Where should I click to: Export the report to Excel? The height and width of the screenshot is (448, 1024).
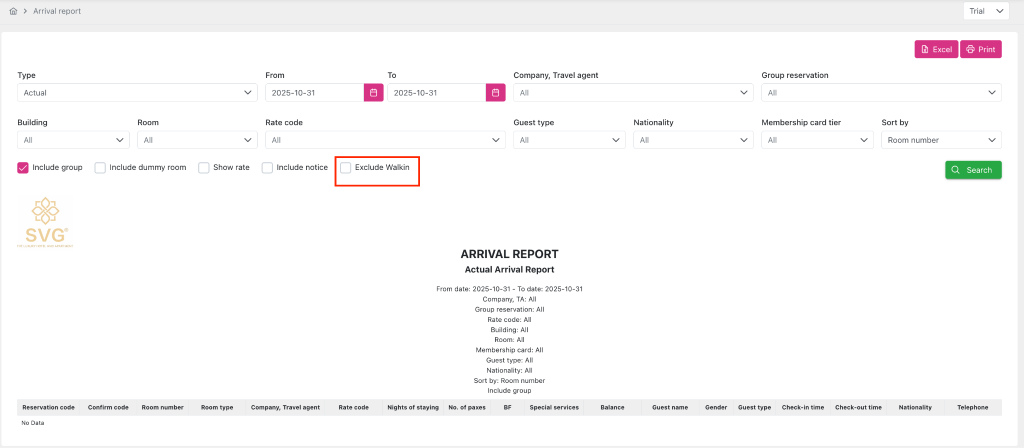pyautogui.click(x=936, y=49)
